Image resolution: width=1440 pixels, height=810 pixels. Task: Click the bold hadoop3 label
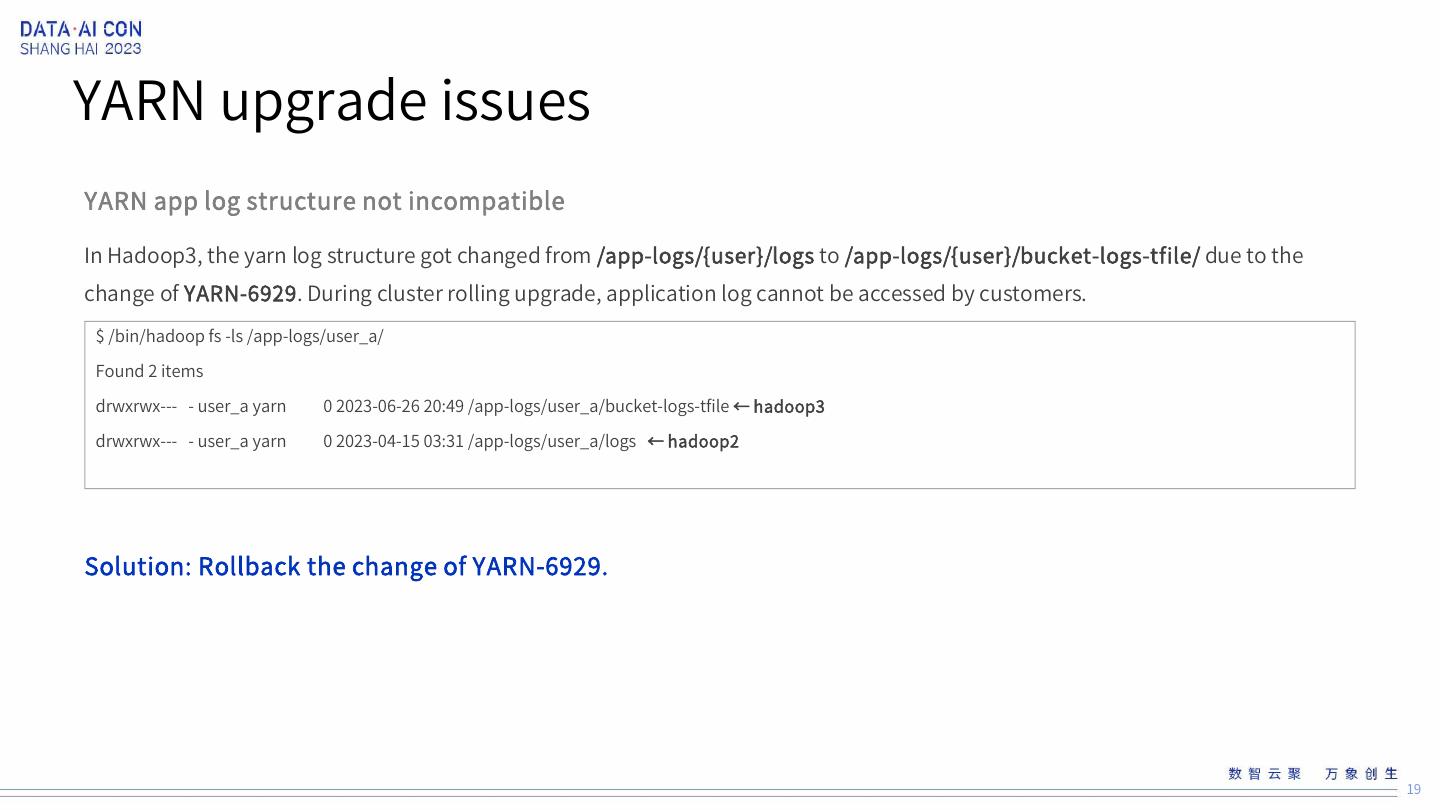(789, 406)
